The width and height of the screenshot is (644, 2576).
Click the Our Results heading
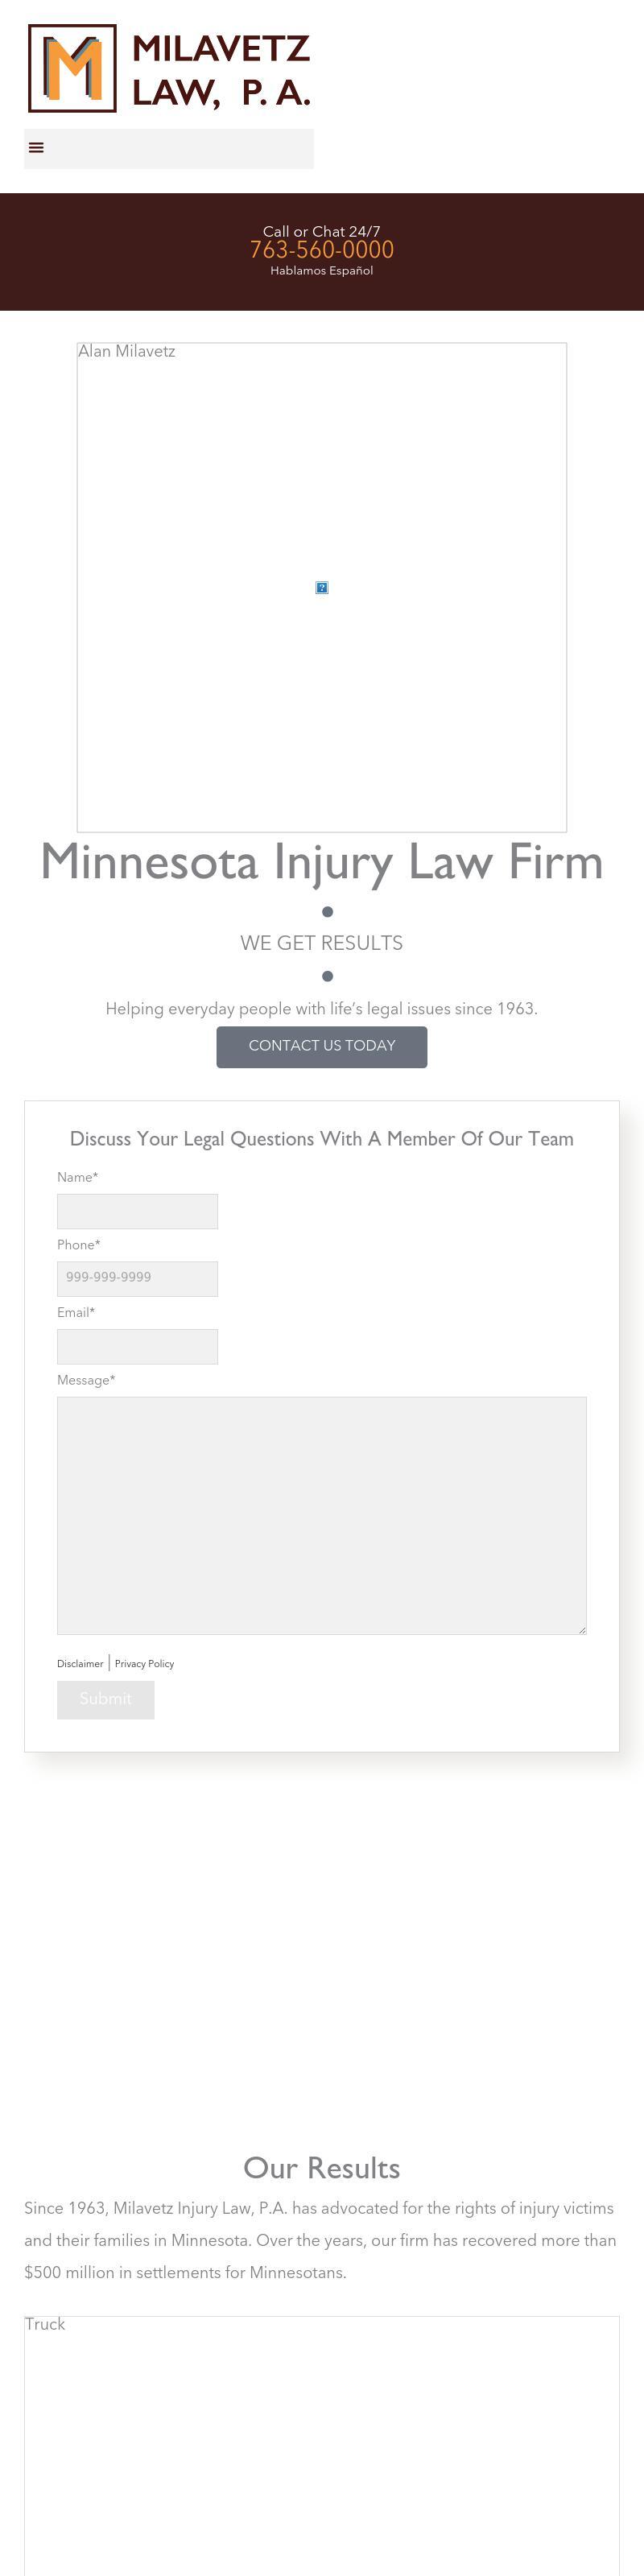click(322, 2168)
